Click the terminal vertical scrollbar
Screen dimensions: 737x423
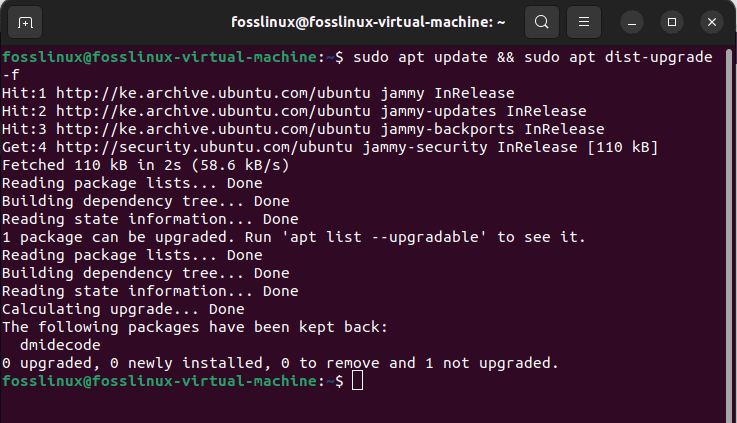[x=729, y=235]
